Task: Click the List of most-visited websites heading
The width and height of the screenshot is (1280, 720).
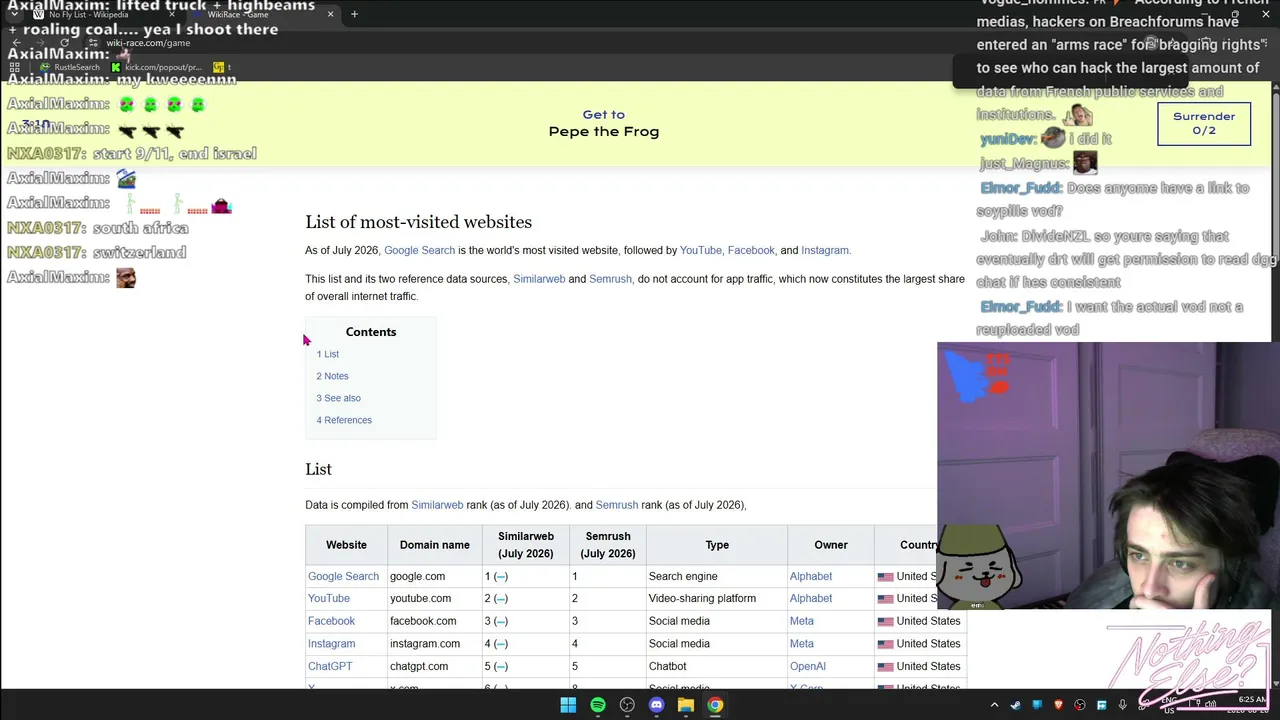Action: tap(419, 222)
